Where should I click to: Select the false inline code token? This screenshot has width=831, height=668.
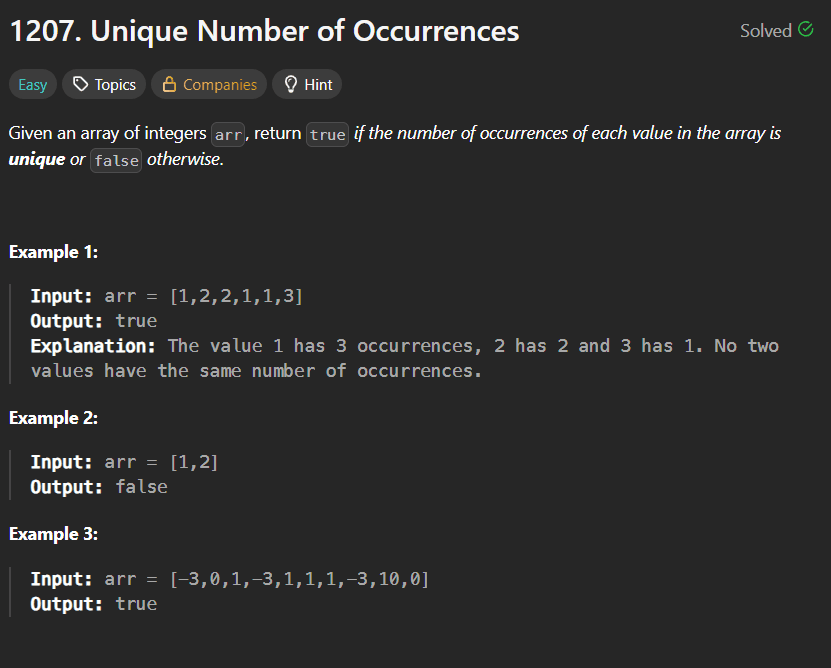(x=115, y=160)
